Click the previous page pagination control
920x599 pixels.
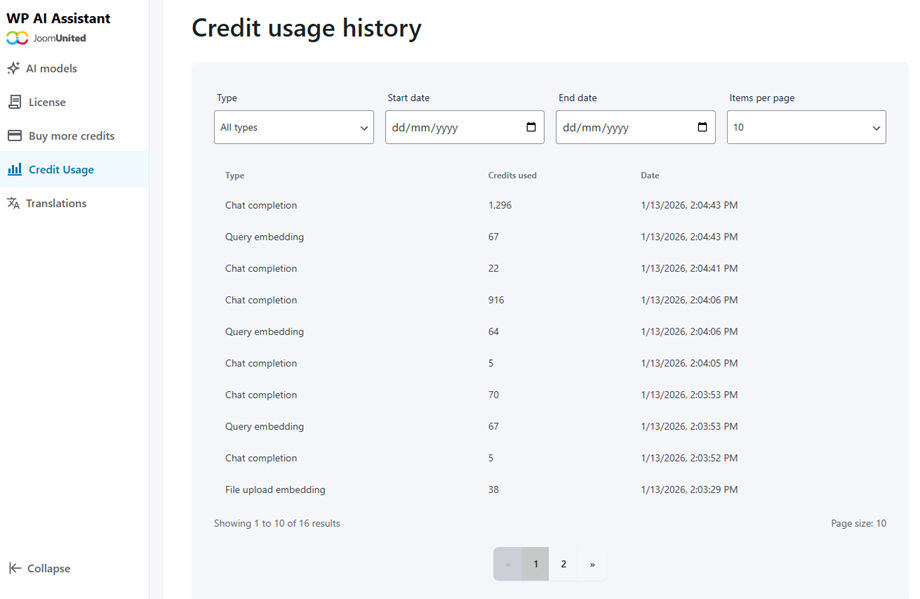click(x=507, y=563)
